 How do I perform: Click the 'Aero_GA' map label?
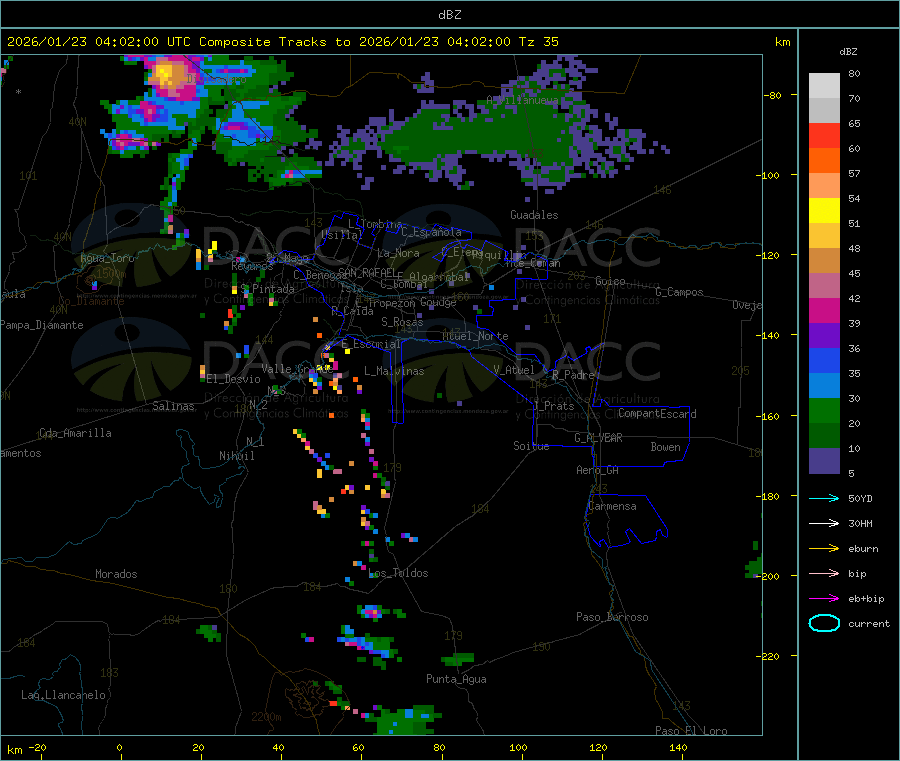click(598, 470)
